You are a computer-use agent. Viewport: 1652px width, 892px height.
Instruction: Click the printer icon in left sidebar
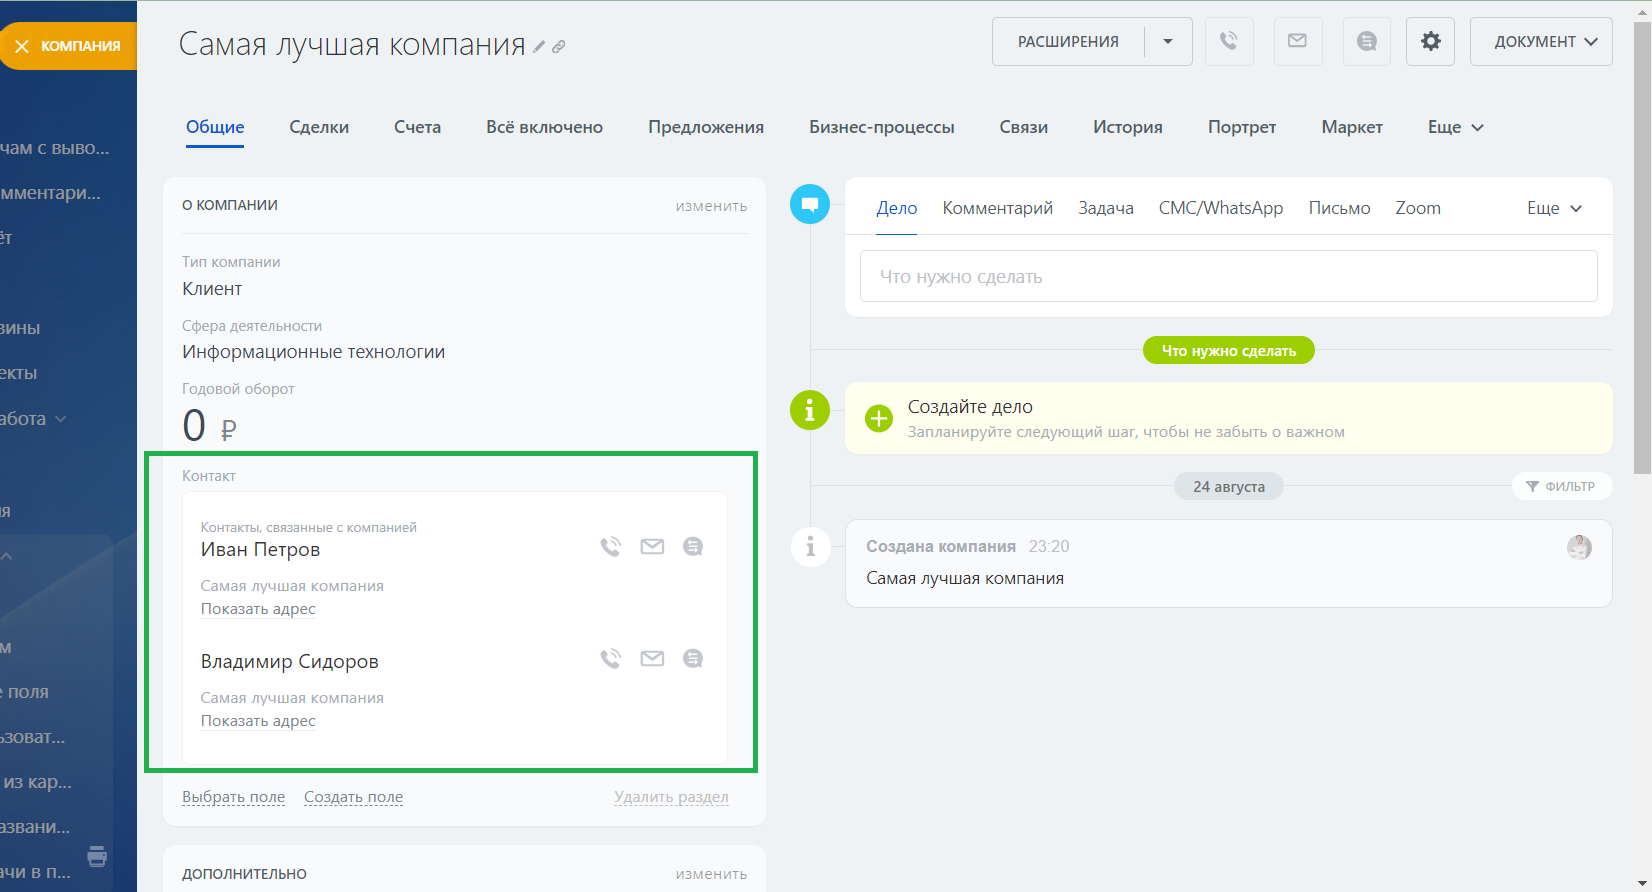coord(97,856)
